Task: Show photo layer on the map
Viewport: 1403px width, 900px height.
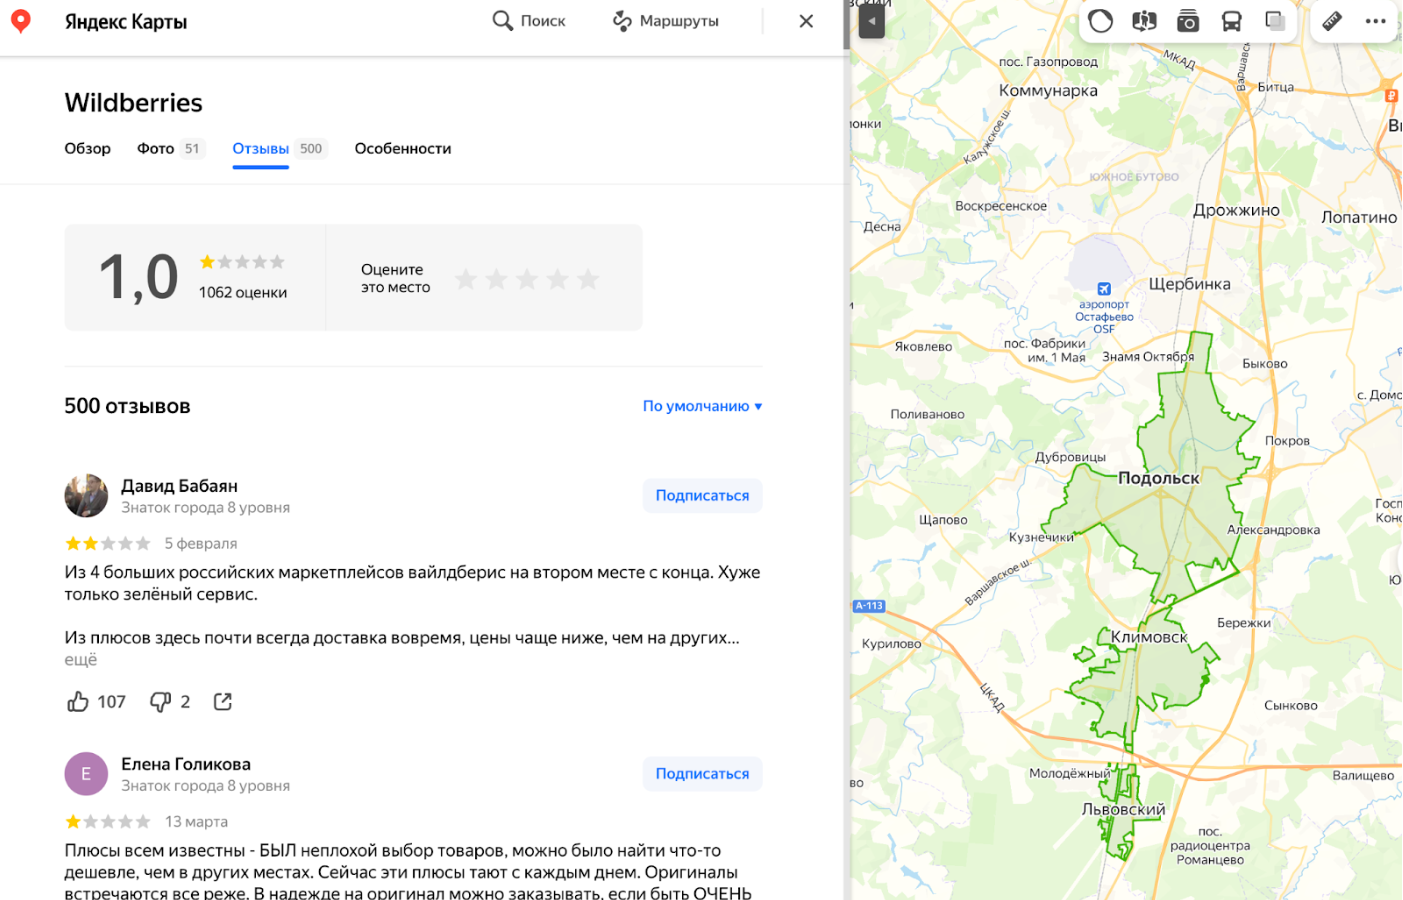Action: coord(1188,21)
